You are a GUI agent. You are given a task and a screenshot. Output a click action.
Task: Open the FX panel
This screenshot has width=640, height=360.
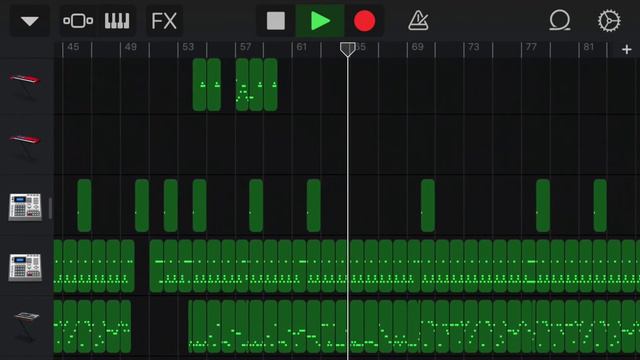[x=164, y=21]
